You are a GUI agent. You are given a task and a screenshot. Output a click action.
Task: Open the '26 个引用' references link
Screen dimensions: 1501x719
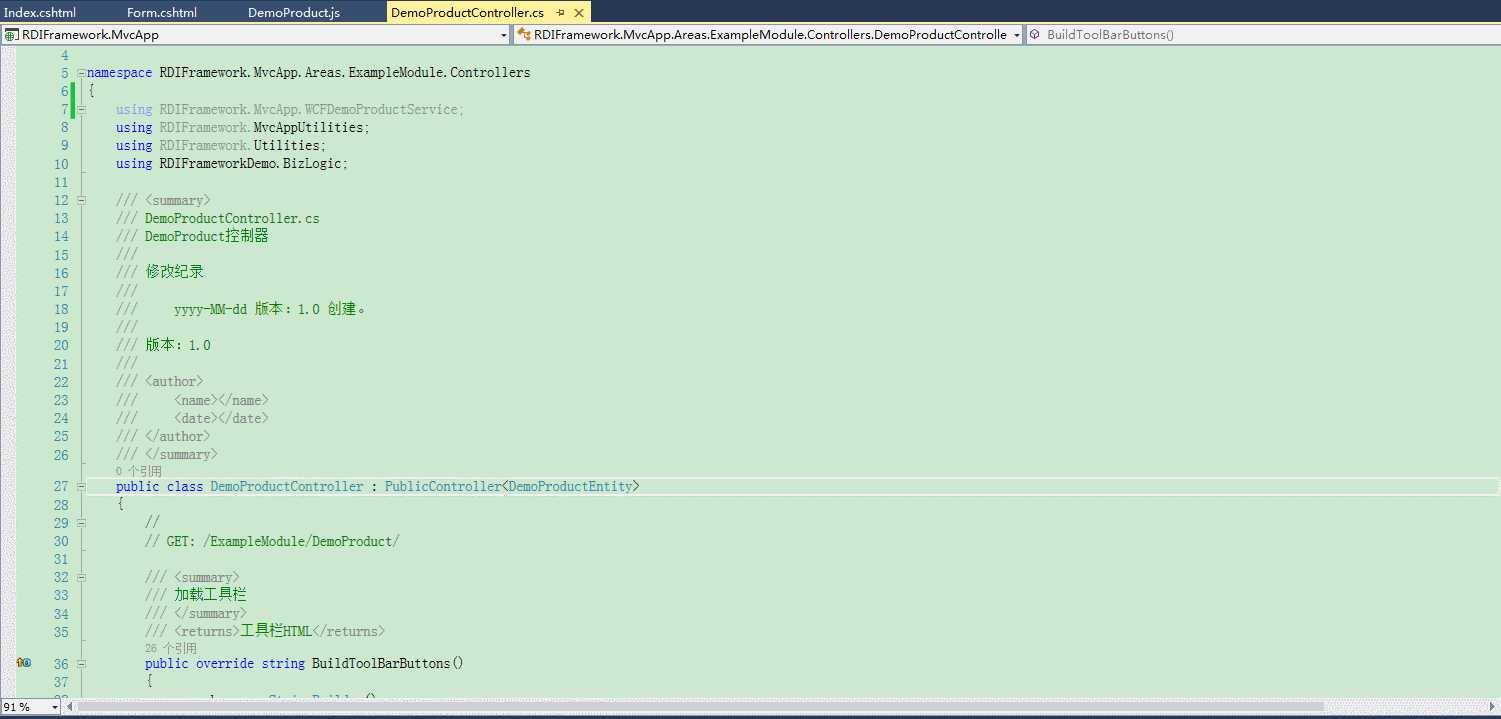click(170, 648)
